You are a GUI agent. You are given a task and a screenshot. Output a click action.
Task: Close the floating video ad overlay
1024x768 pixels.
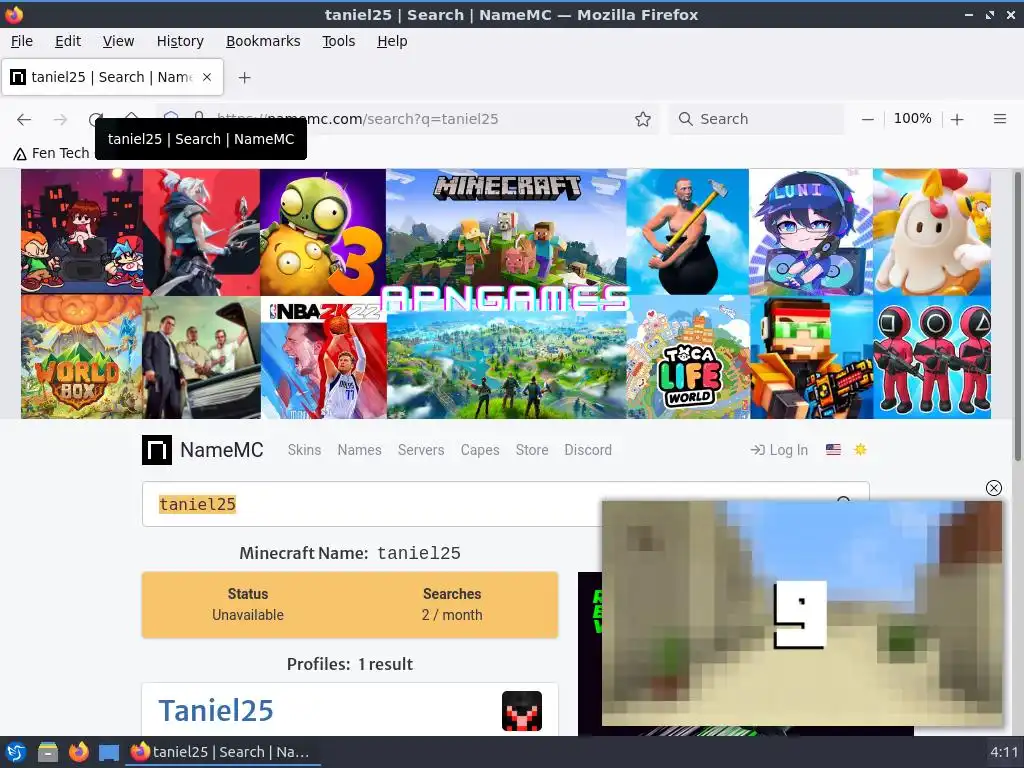point(993,488)
